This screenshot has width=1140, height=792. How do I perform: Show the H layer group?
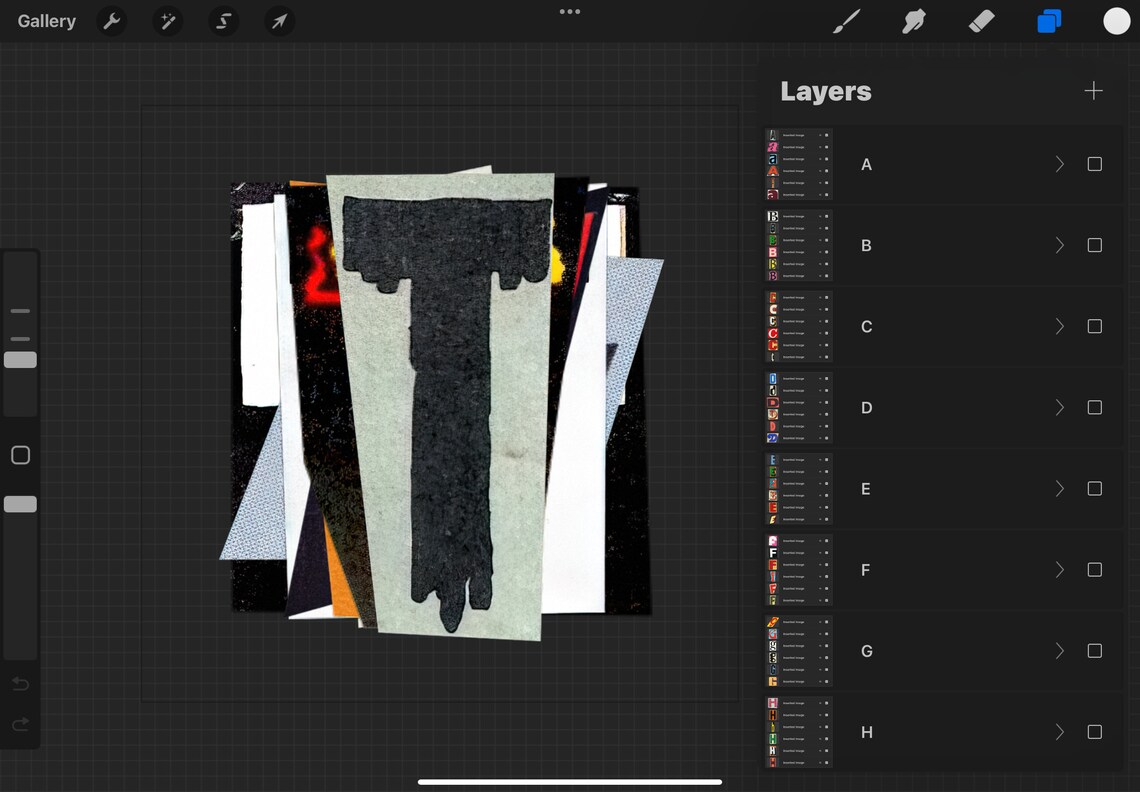[1094, 732]
